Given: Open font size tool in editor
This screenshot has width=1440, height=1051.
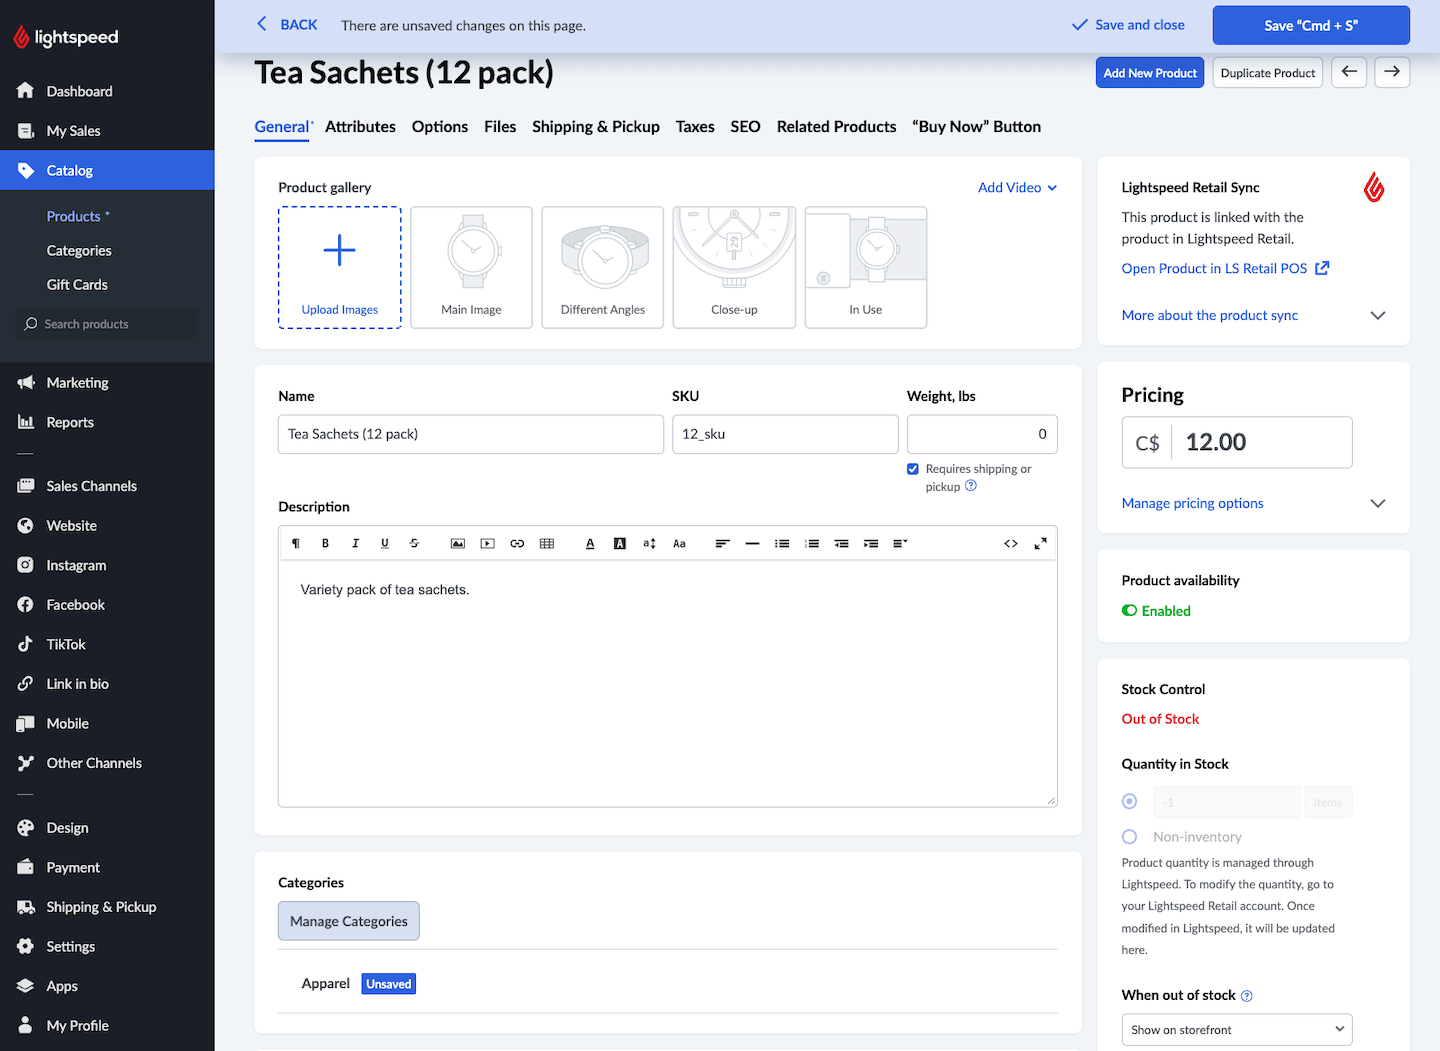Looking at the screenshot, I should (649, 544).
